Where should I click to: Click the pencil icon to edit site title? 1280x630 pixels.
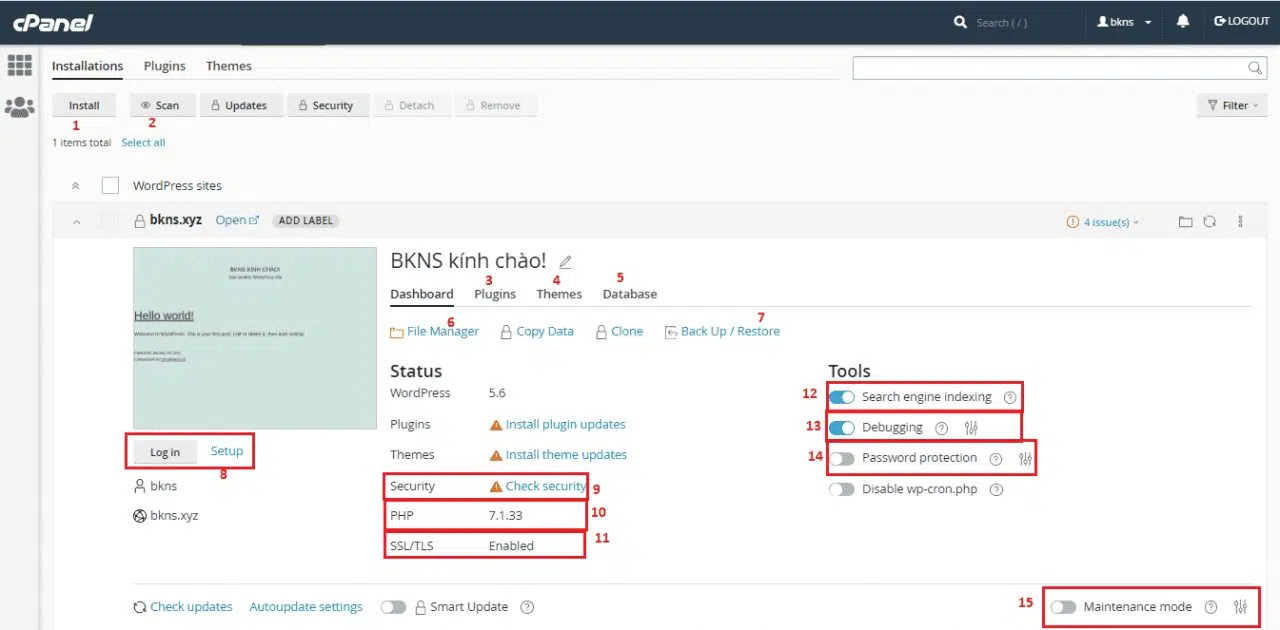pos(565,262)
